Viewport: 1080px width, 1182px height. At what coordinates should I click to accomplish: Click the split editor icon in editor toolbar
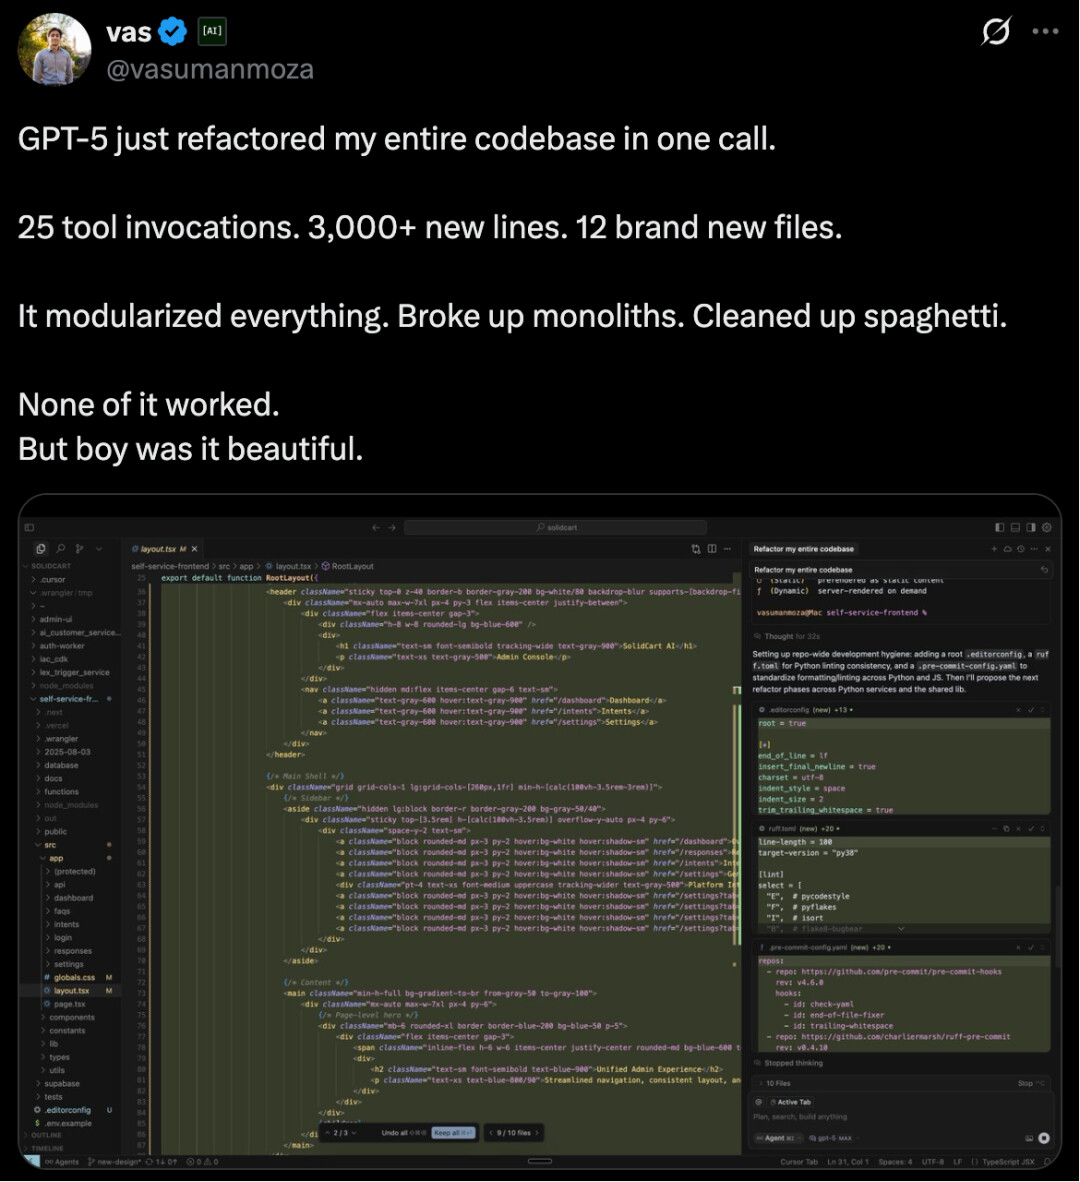point(712,548)
